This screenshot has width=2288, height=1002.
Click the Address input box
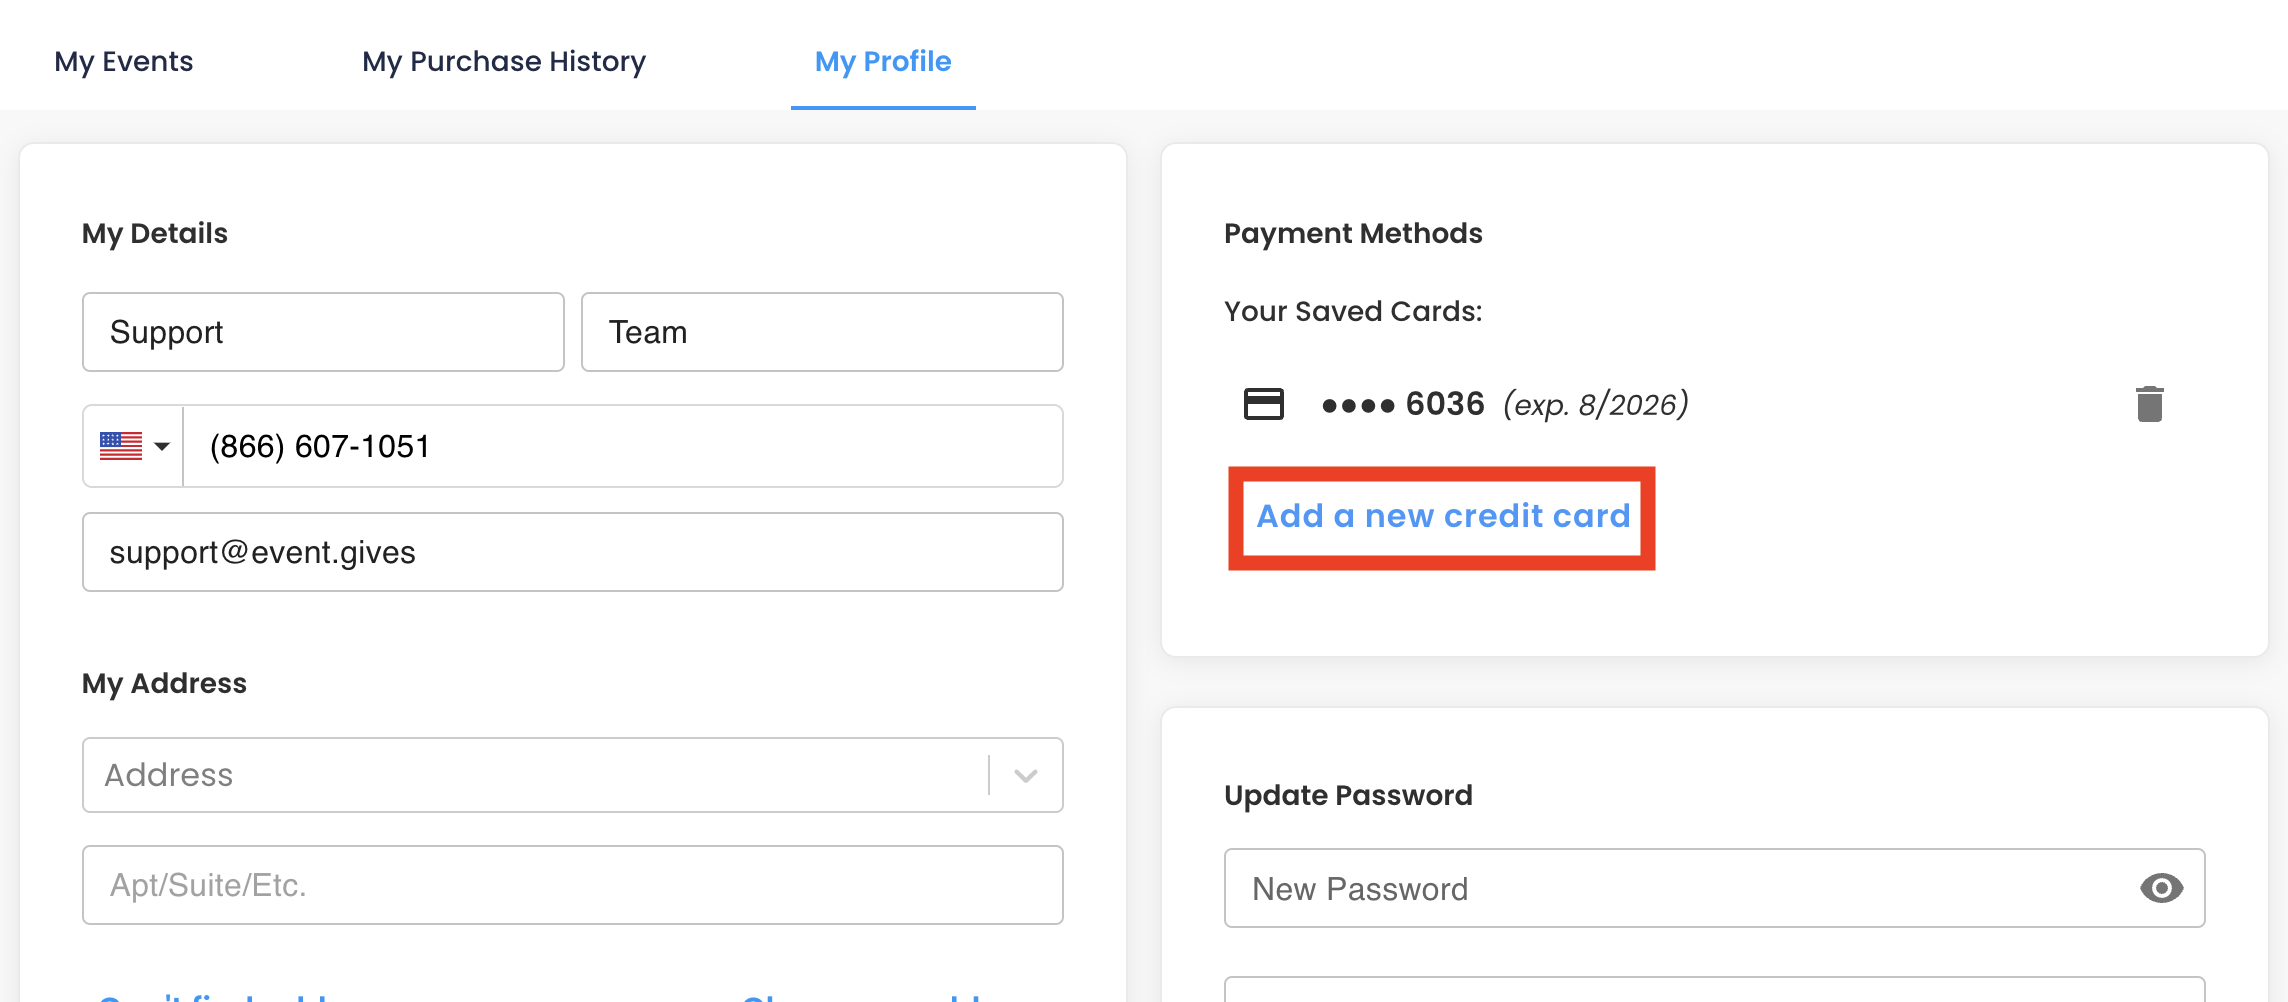pos(535,775)
